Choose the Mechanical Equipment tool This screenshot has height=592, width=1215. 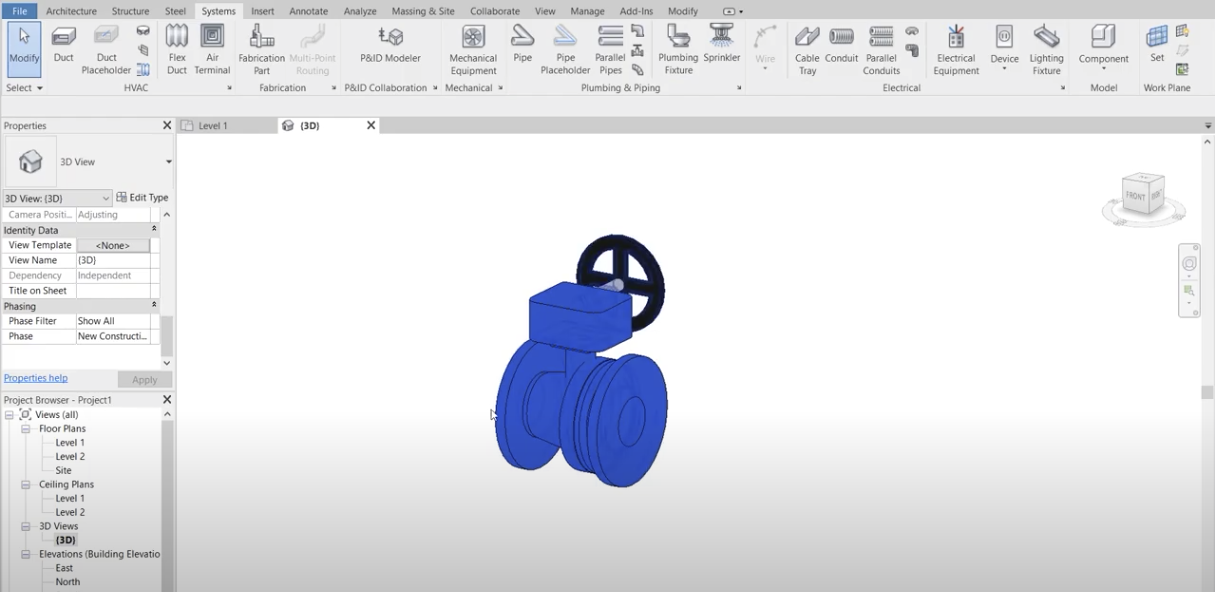(473, 48)
